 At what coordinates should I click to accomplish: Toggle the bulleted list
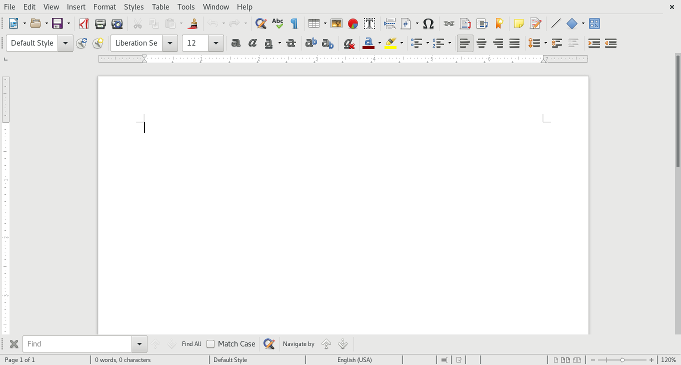[417, 43]
